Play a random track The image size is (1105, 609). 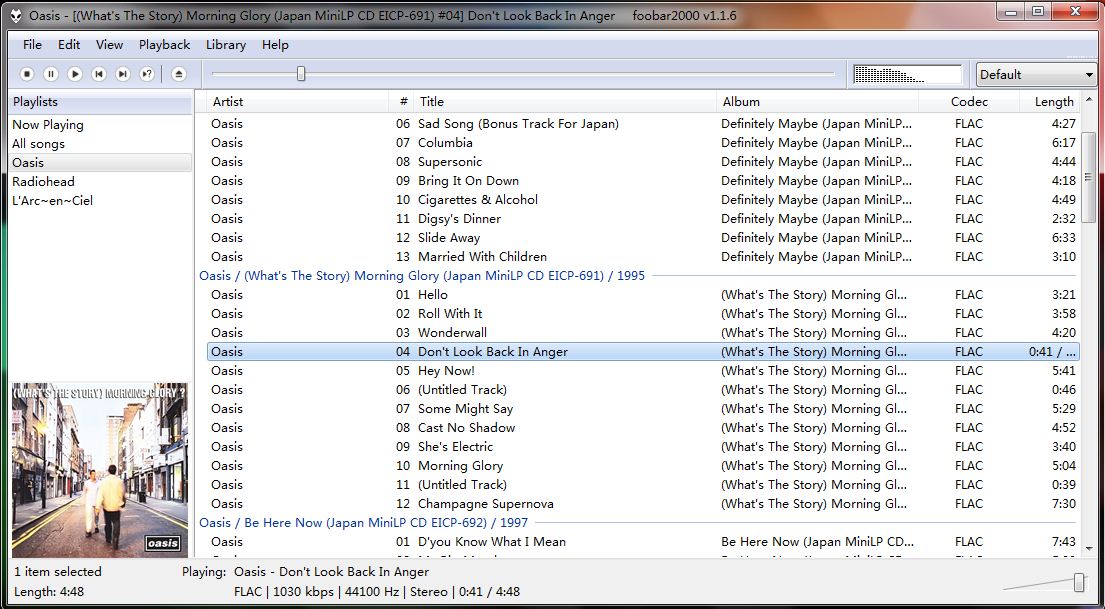(147, 74)
